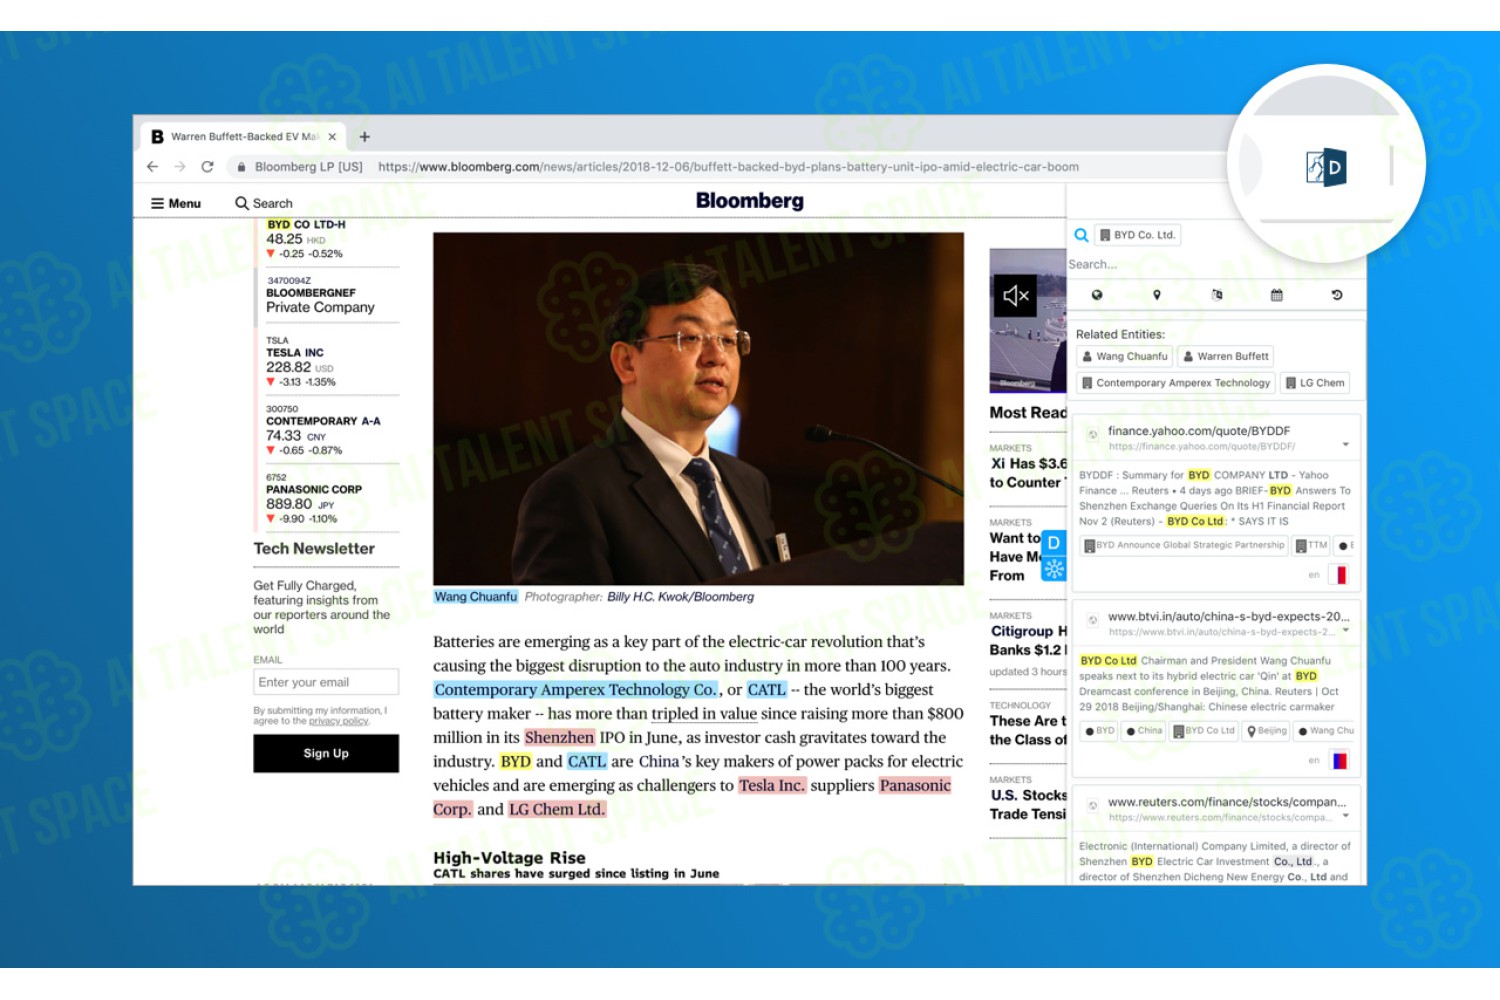The width and height of the screenshot is (1500, 1000).
Task: Expand the finance.yahoo.com result dropdown
Action: (x=1346, y=444)
